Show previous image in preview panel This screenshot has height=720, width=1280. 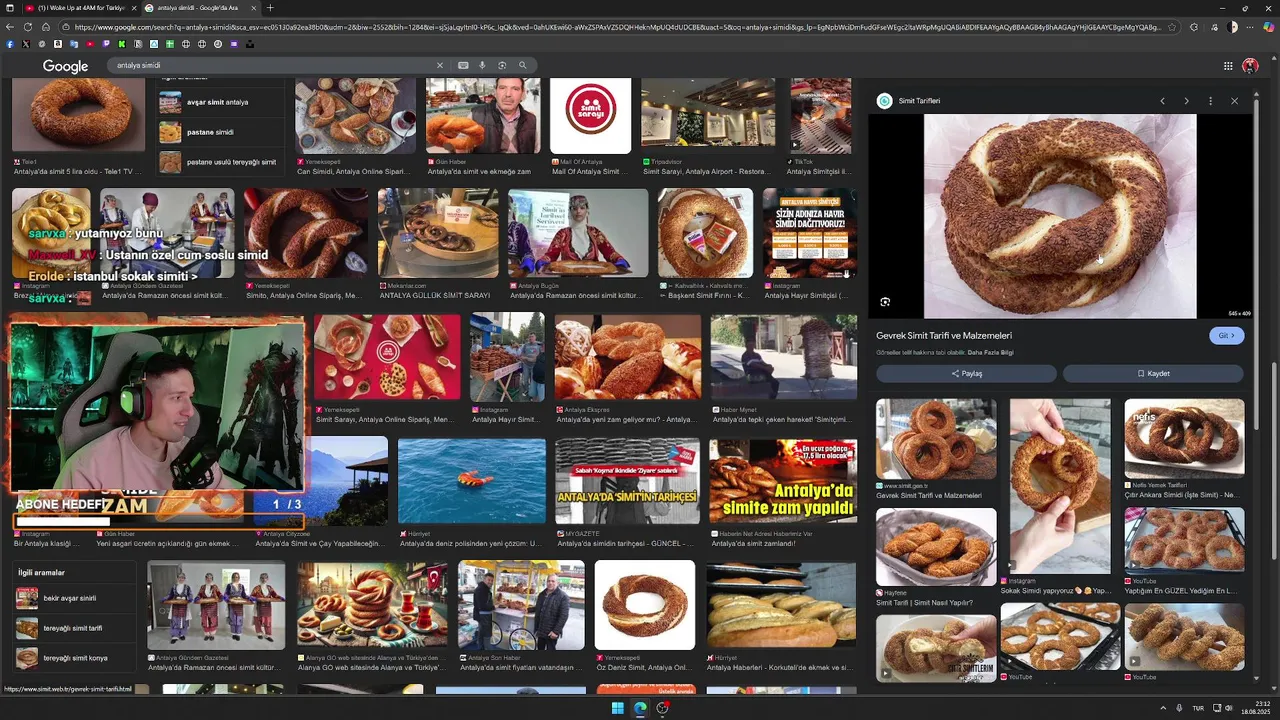[1162, 101]
